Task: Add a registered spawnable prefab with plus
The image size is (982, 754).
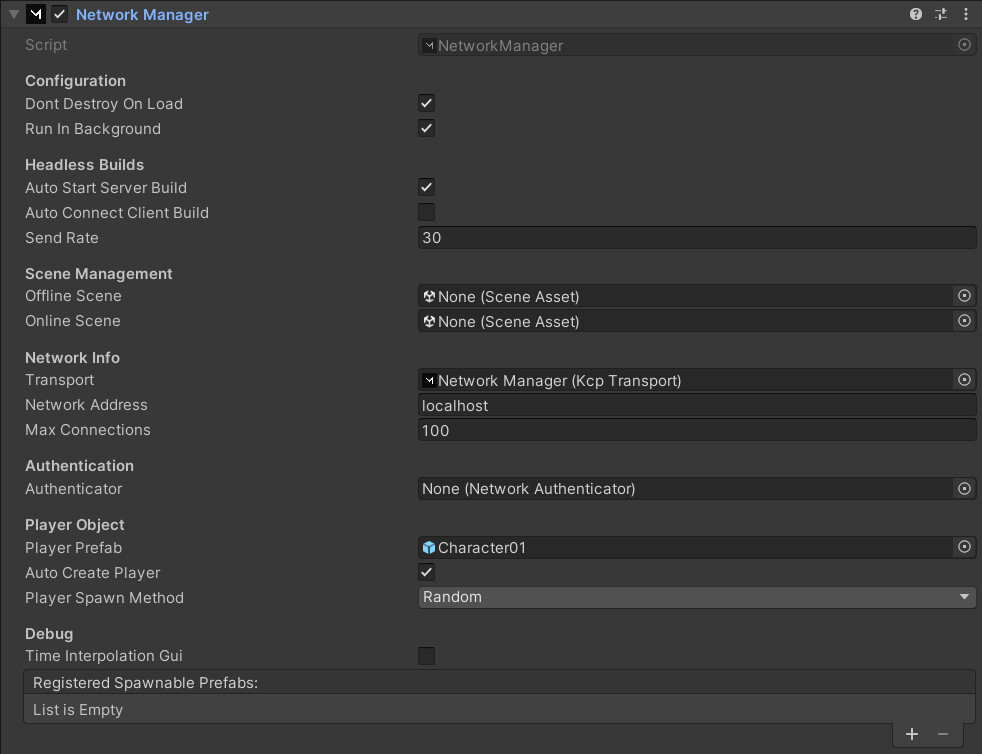Action: coord(912,734)
